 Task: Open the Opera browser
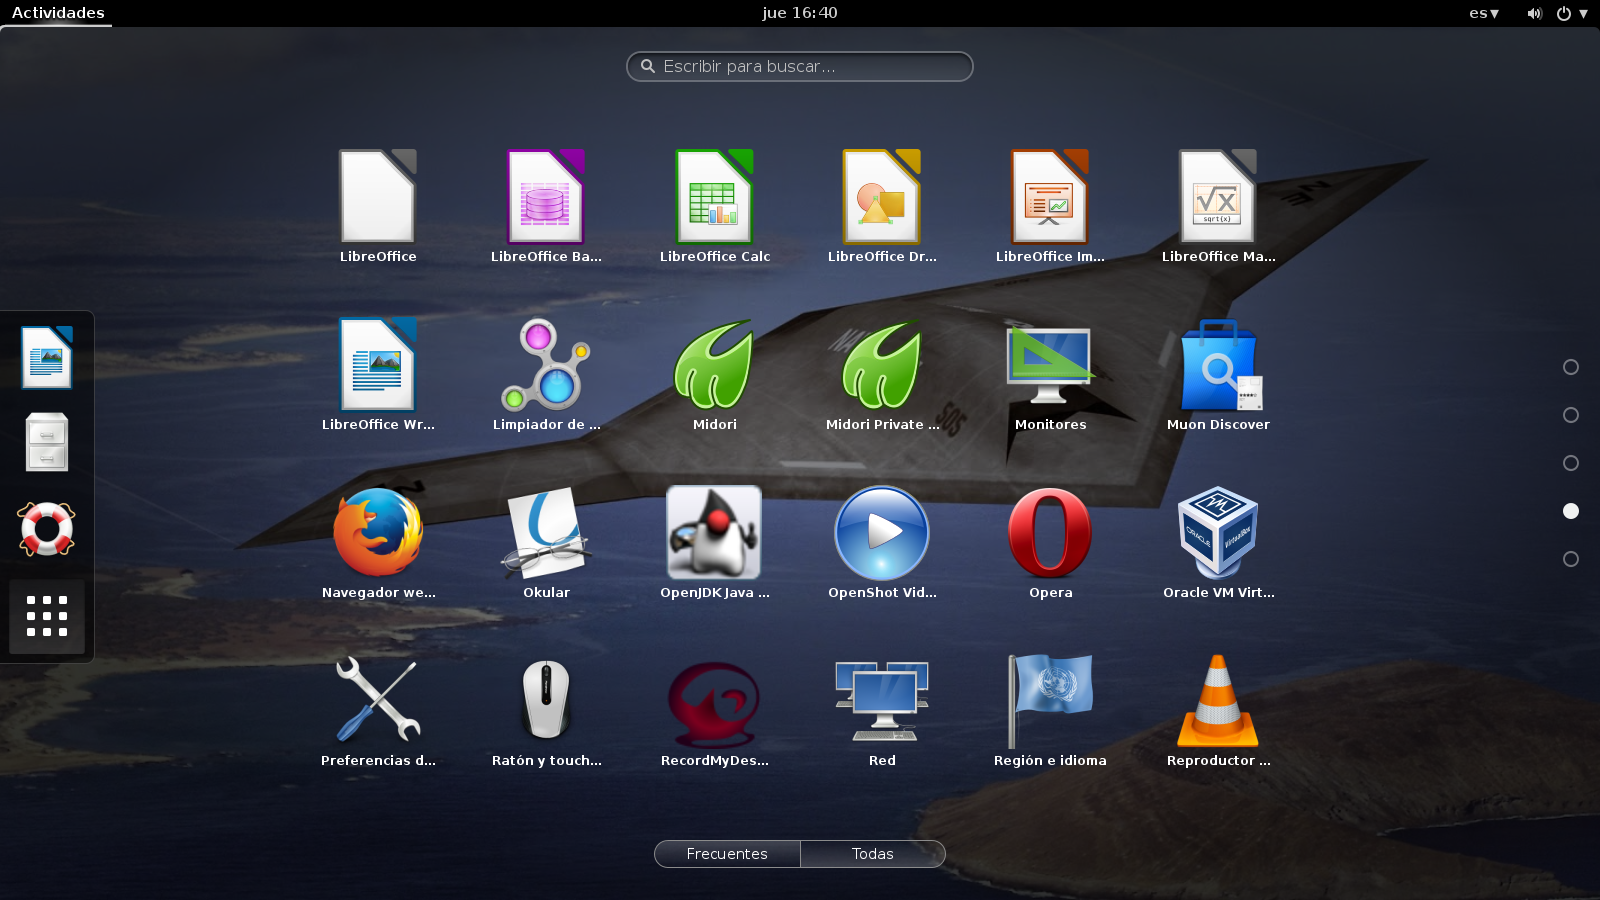1048,533
